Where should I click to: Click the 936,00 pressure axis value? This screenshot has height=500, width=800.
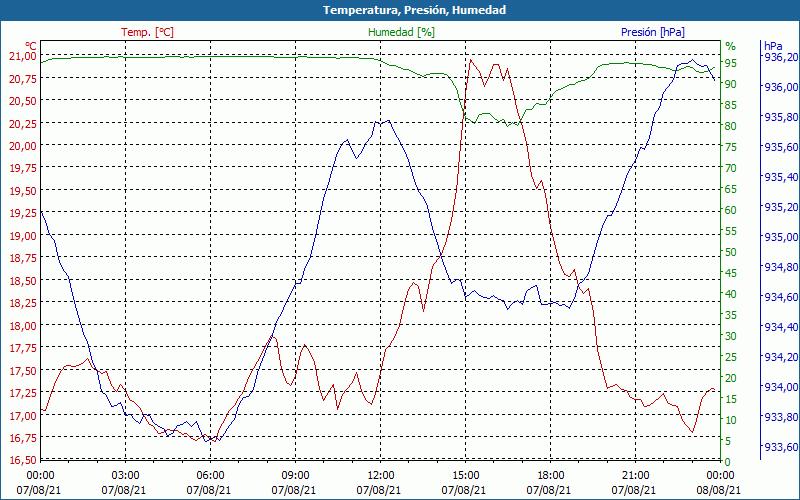781,87
